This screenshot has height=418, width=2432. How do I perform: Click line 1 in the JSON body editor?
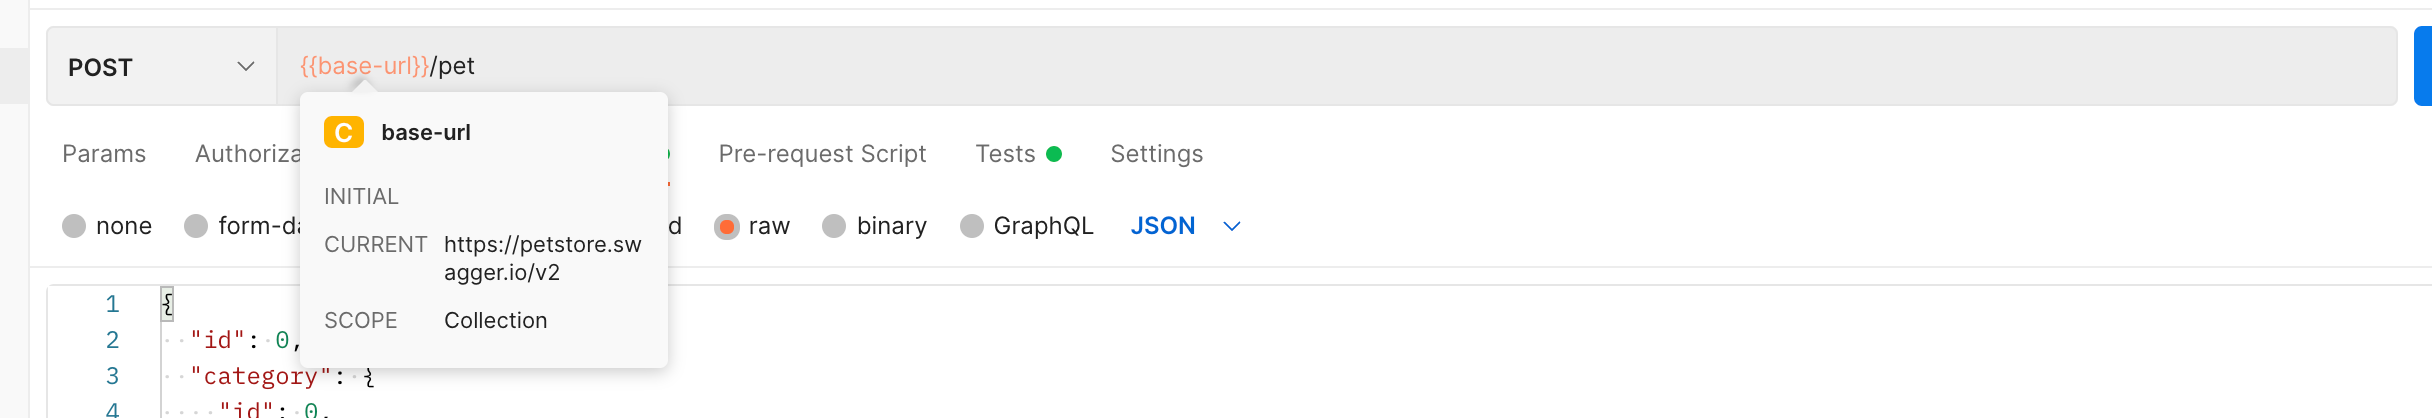(x=167, y=304)
